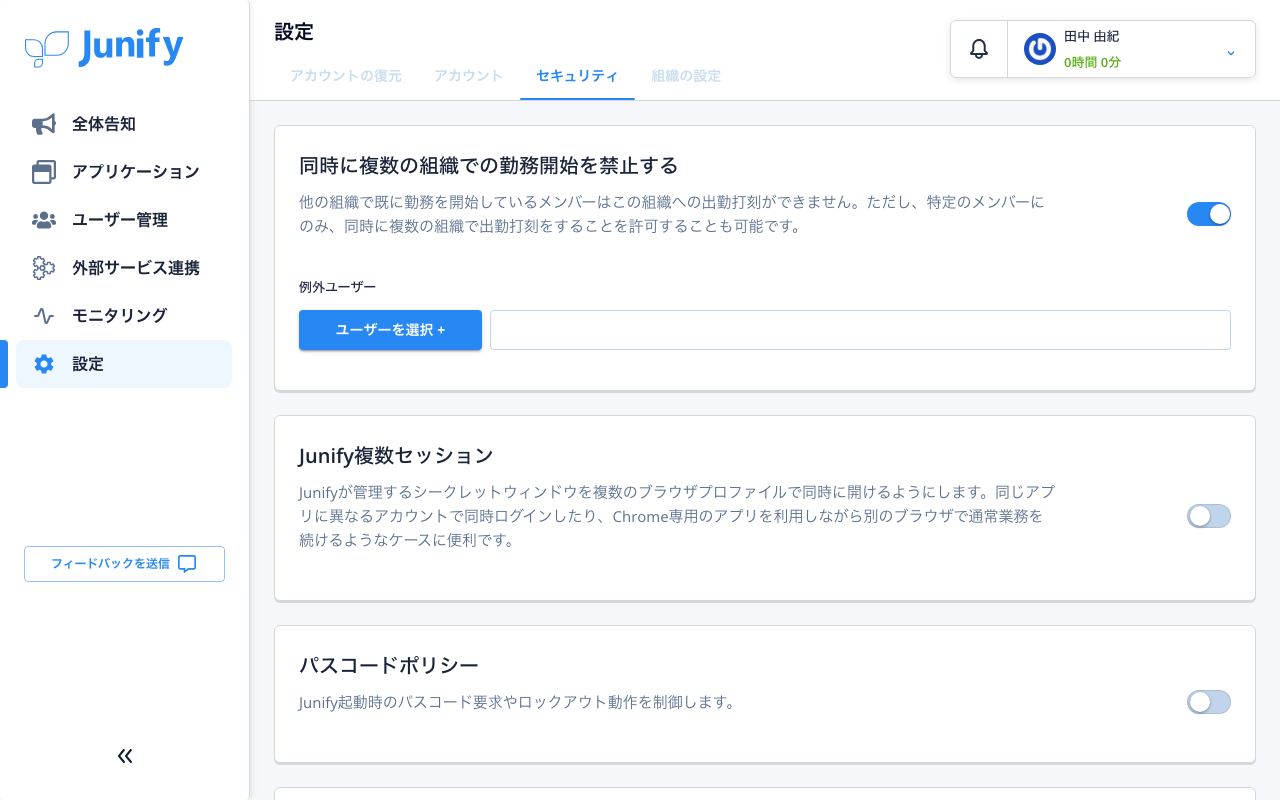The width and height of the screenshot is (1280, 800).
Task: Click the 0時間 0分 worked time text
Action: [1092, 62]
